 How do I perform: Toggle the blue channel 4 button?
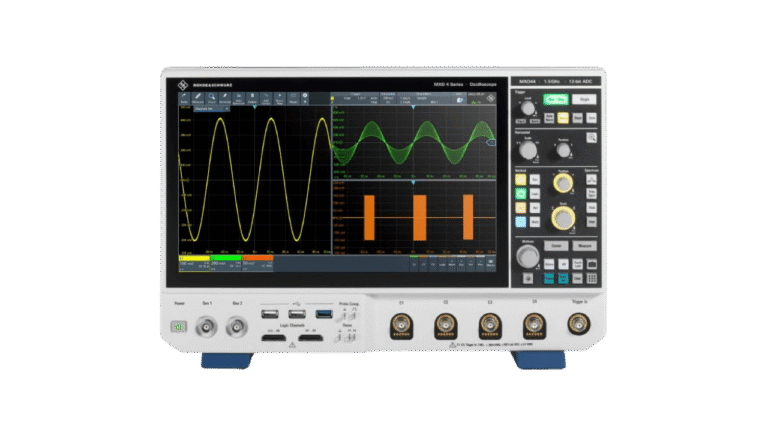point(521,220)
